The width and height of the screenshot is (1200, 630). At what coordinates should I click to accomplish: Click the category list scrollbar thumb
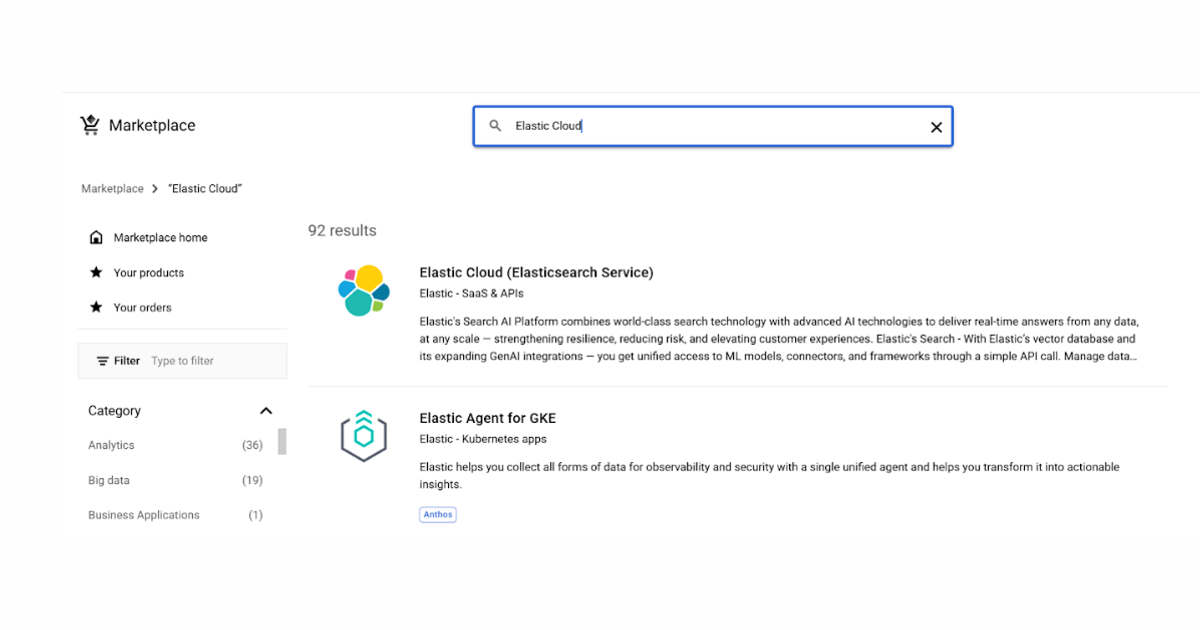pyautogui.click(x=281, y=443)
